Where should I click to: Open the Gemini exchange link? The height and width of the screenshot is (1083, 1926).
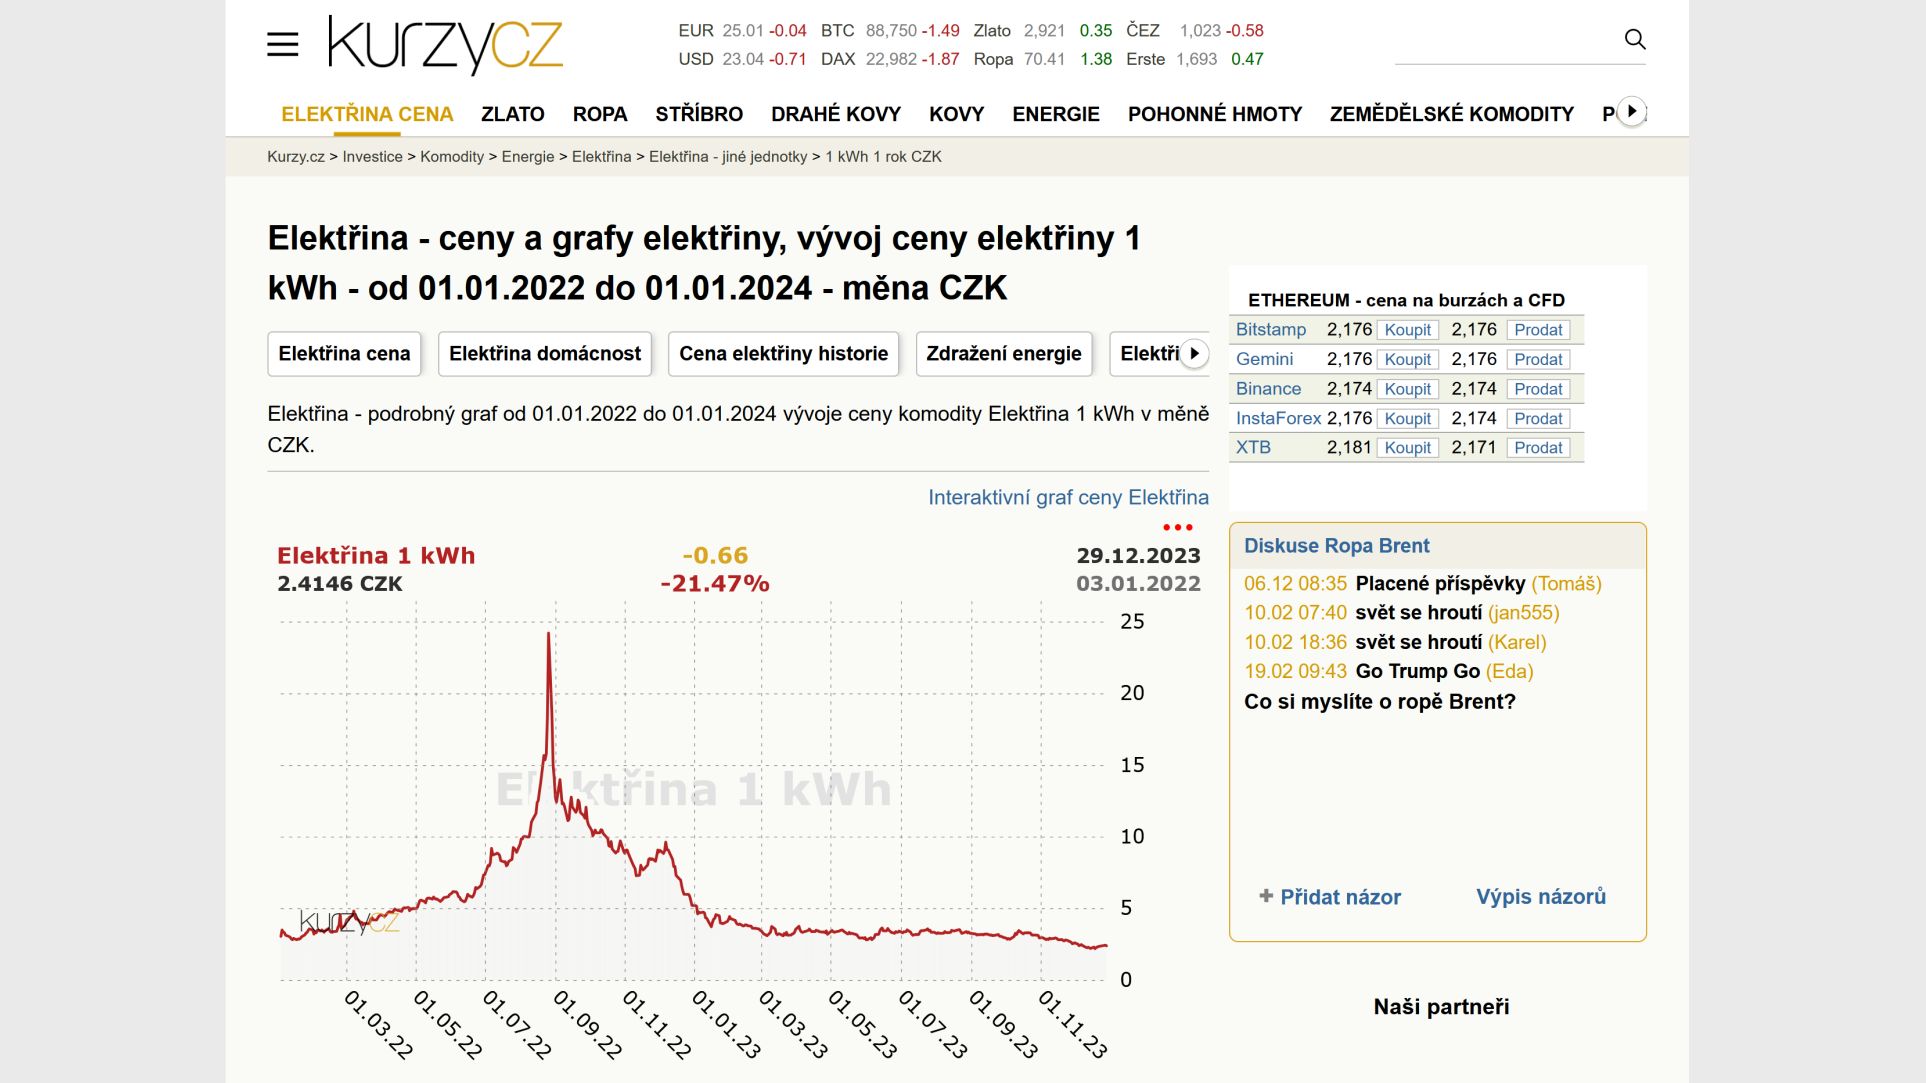(x=1265, y=359)
